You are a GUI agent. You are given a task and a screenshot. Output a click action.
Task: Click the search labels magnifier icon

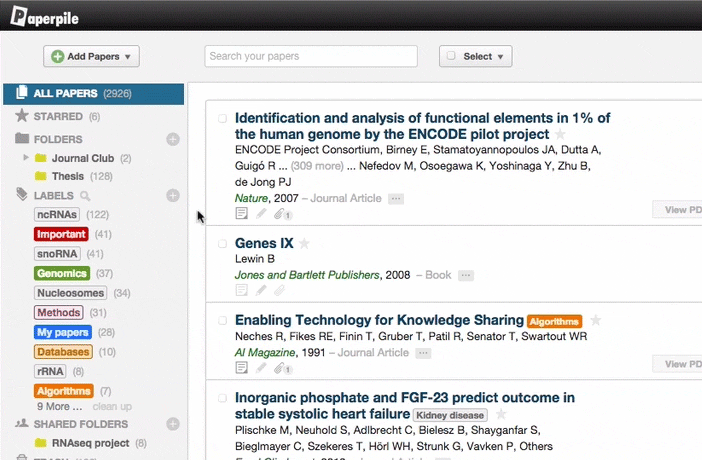[x=85, y=196]
